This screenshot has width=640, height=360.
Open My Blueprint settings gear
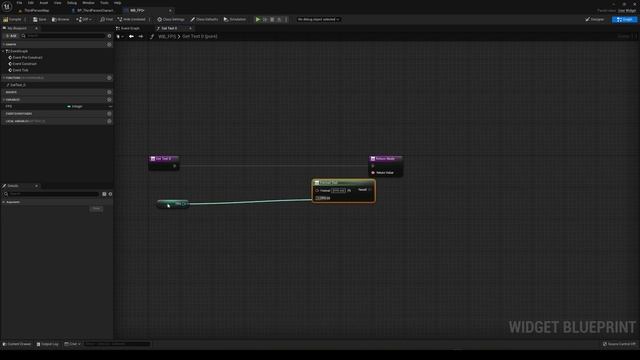[109, 36]
